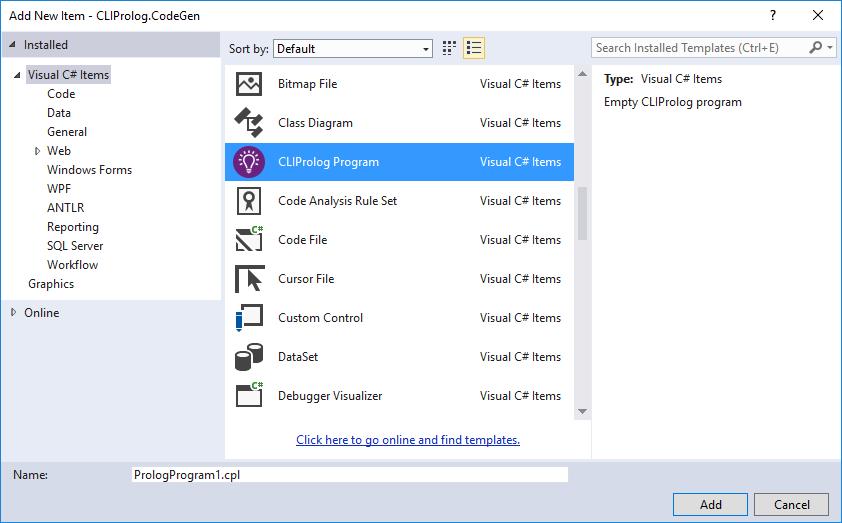Screen dimensions: 842x523
Task: Click the template list scroll down arrow
Action: point(583,411)
